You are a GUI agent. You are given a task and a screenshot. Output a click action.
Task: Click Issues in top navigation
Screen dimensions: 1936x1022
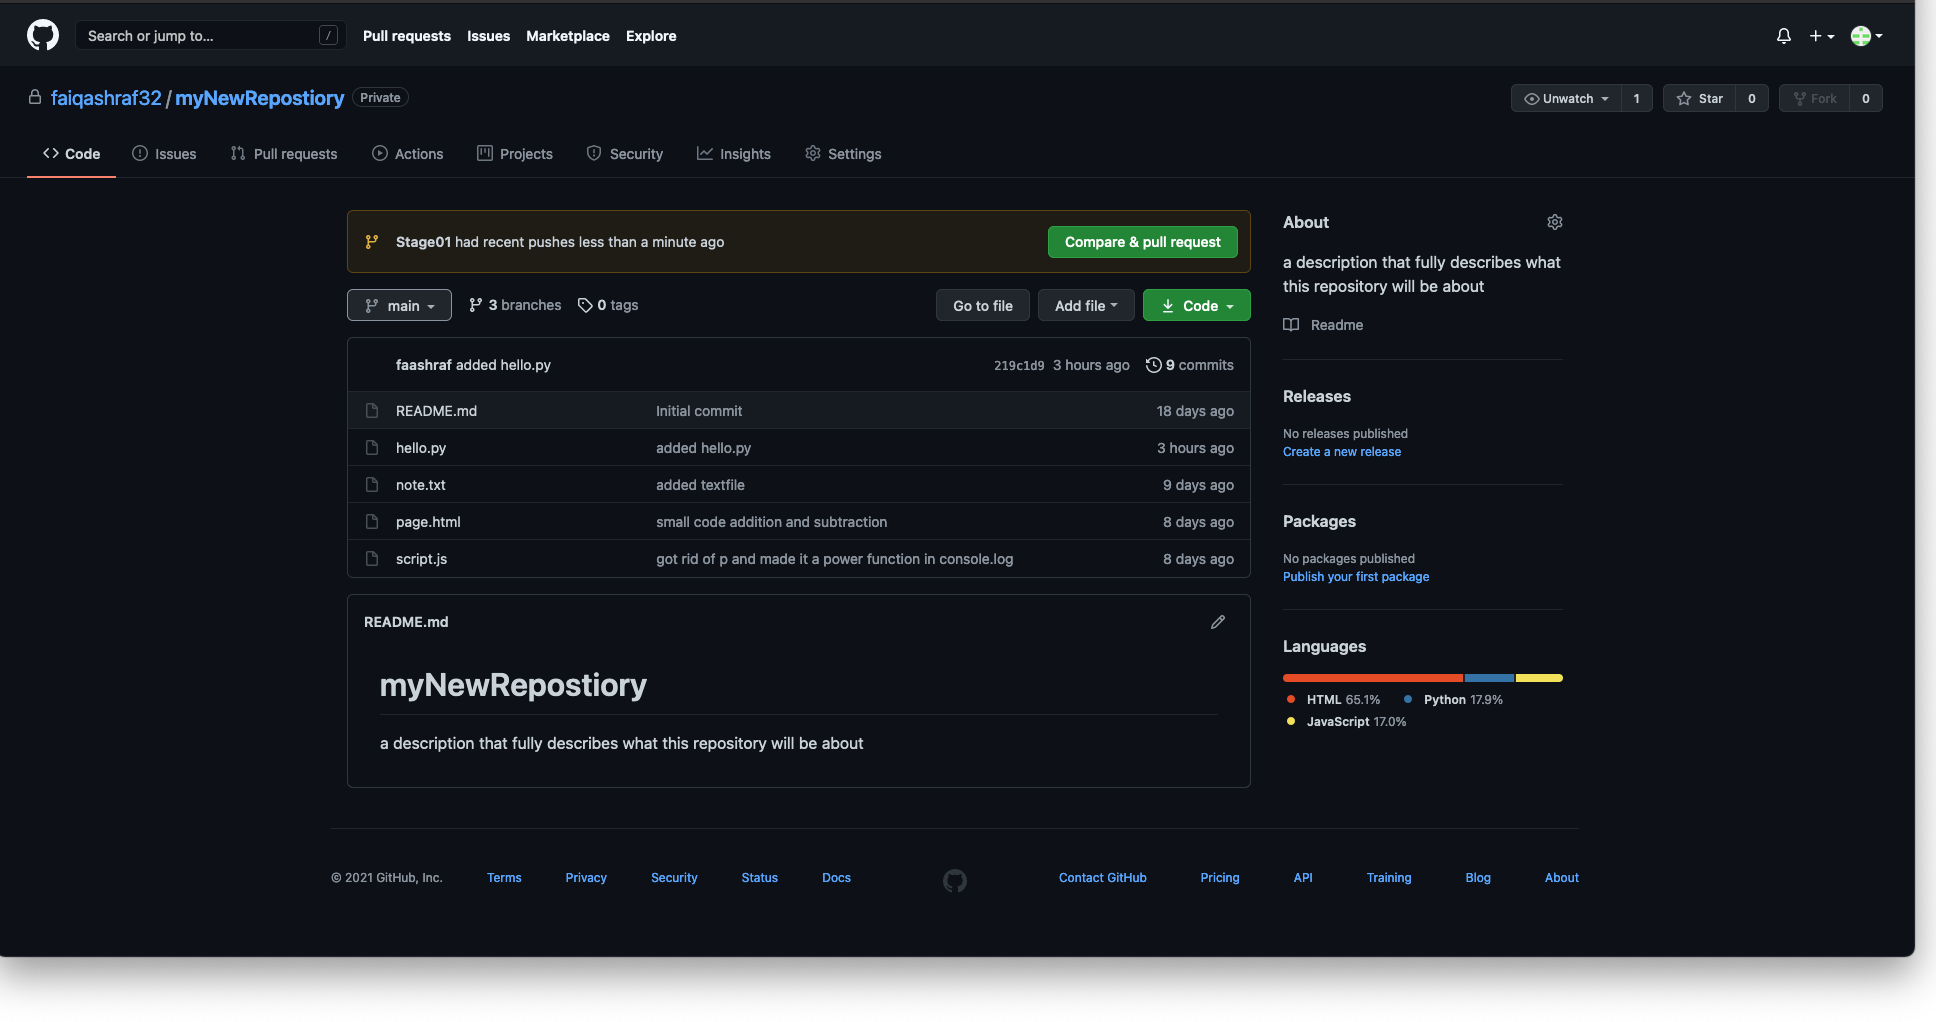[488, 36]
